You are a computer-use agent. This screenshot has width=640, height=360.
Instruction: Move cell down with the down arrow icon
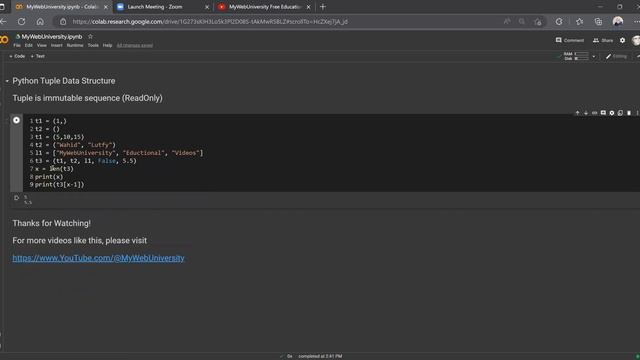click(x=586, y=113)
